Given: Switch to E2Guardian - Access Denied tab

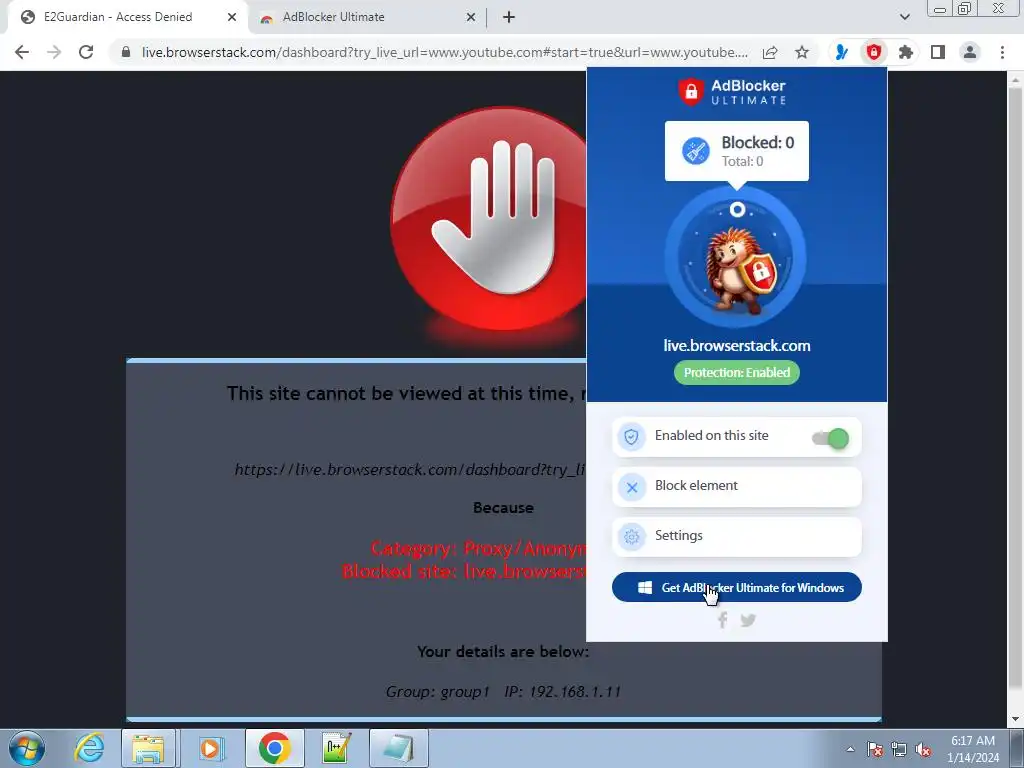Looking at the screenshot, I should click(127, 17).
